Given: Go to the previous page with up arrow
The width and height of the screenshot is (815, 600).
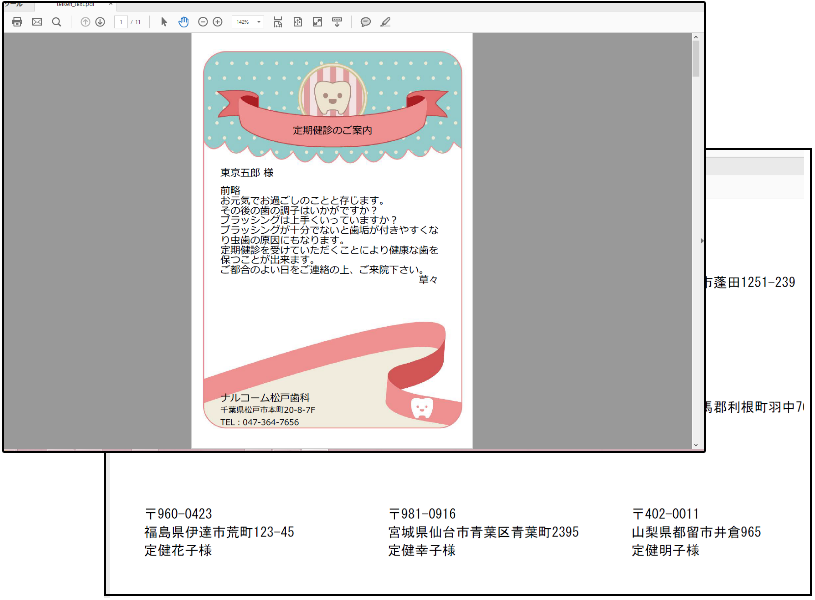Looking at the screenshot, I should coord(85,22).
